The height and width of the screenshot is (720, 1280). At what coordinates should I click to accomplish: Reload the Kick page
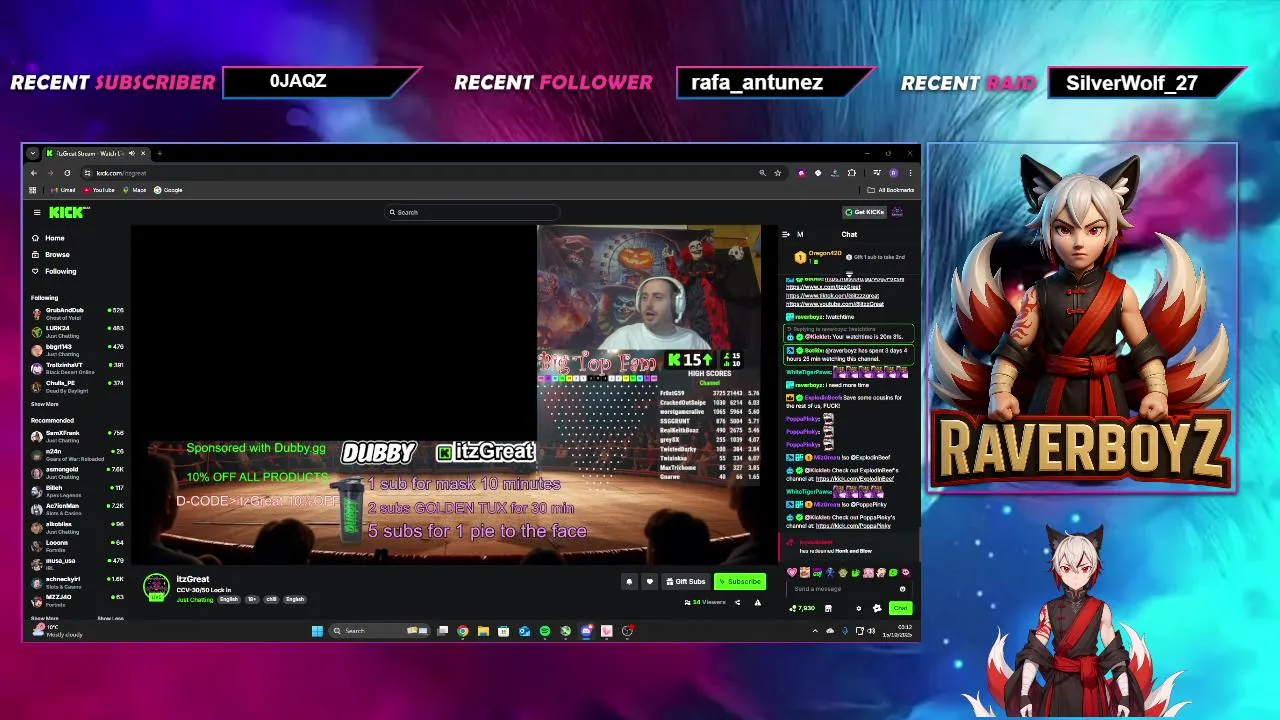67,173
